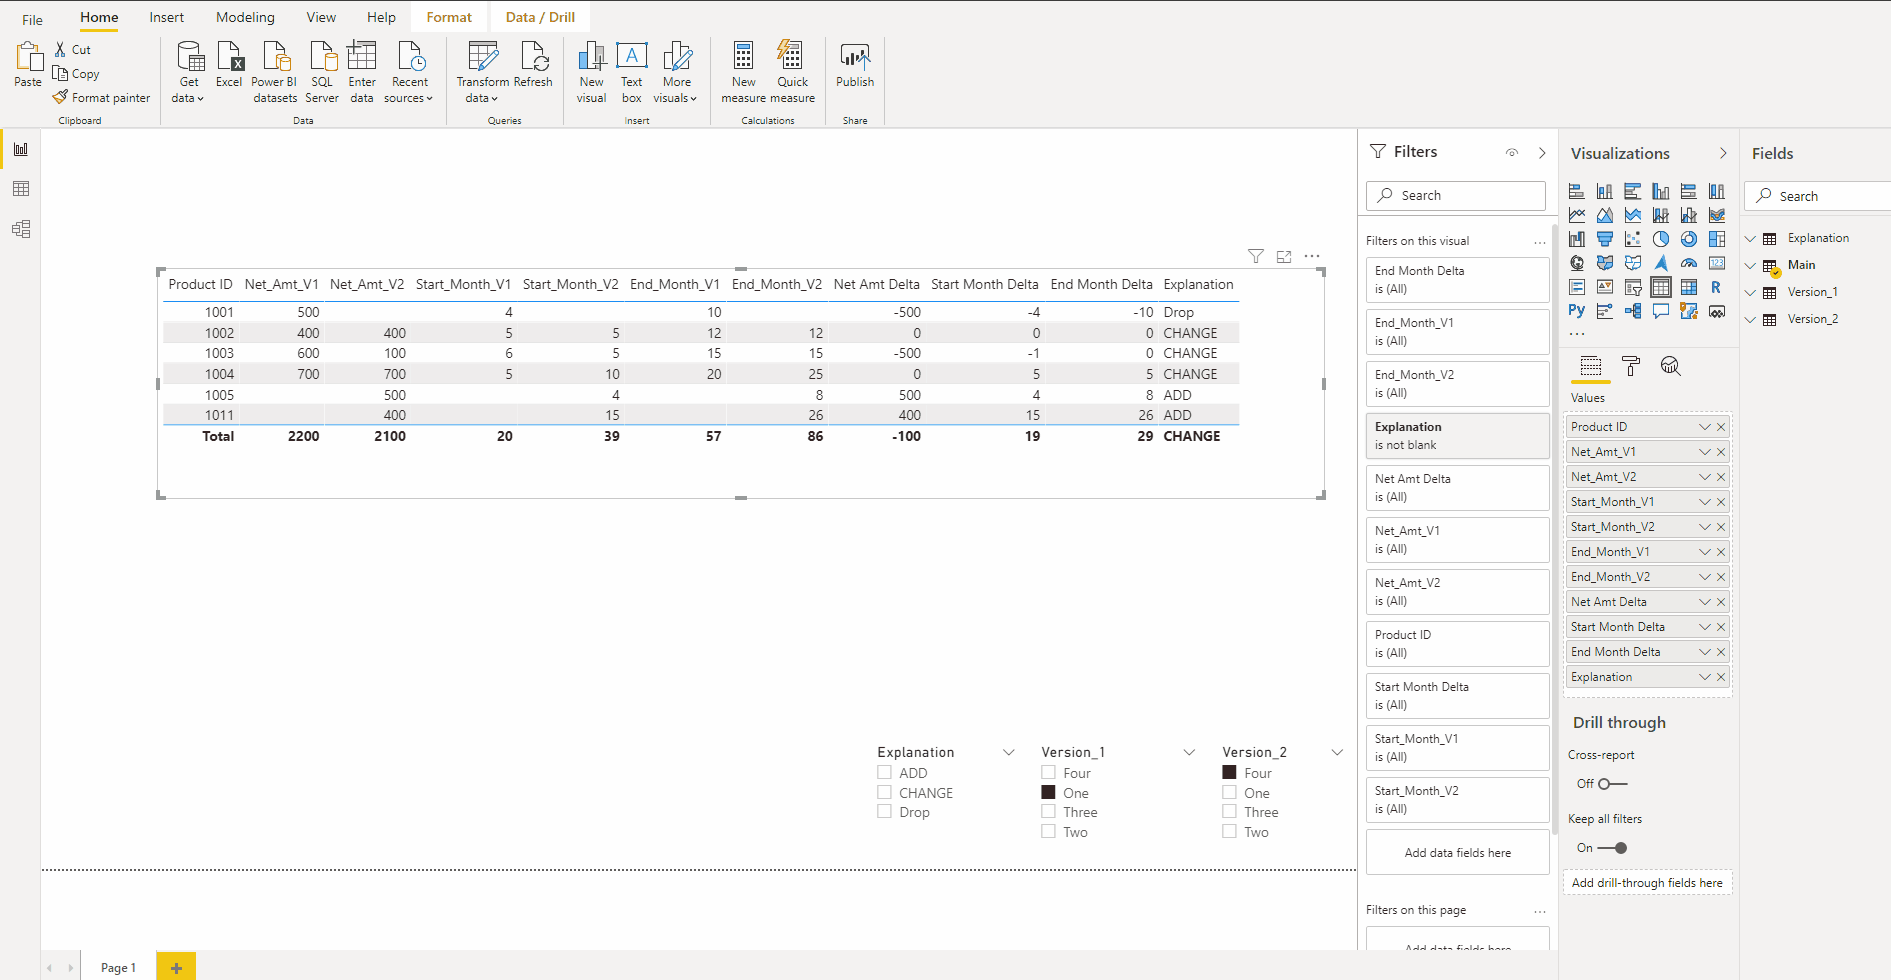Screen dimensions: 1891x980
Task: Click the Get data icon
Action: coord(189,72)
